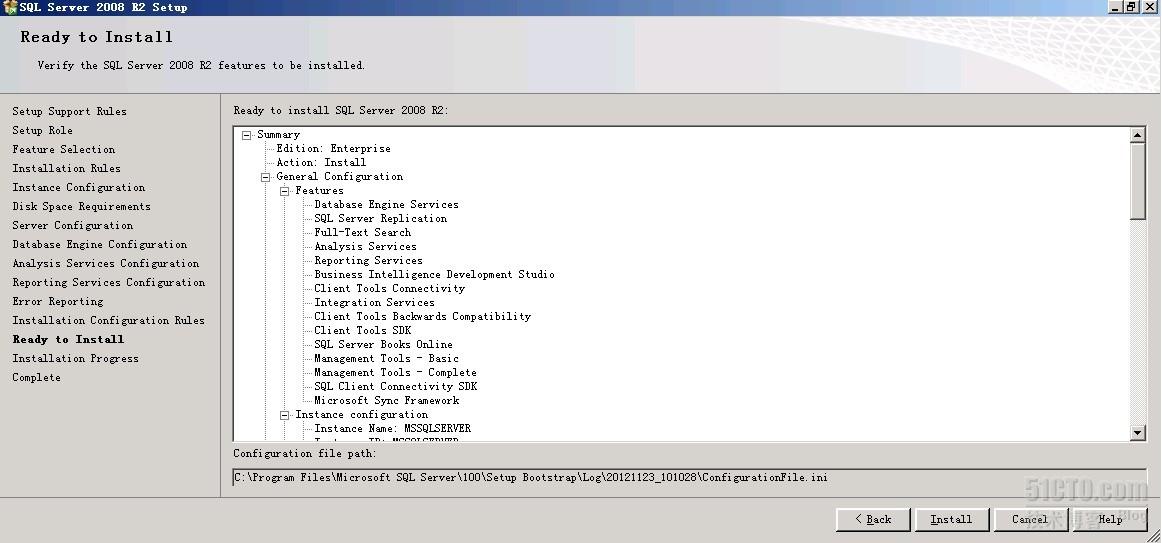Click the Help button
1162x543 pixels.
tap(1109, 519)
